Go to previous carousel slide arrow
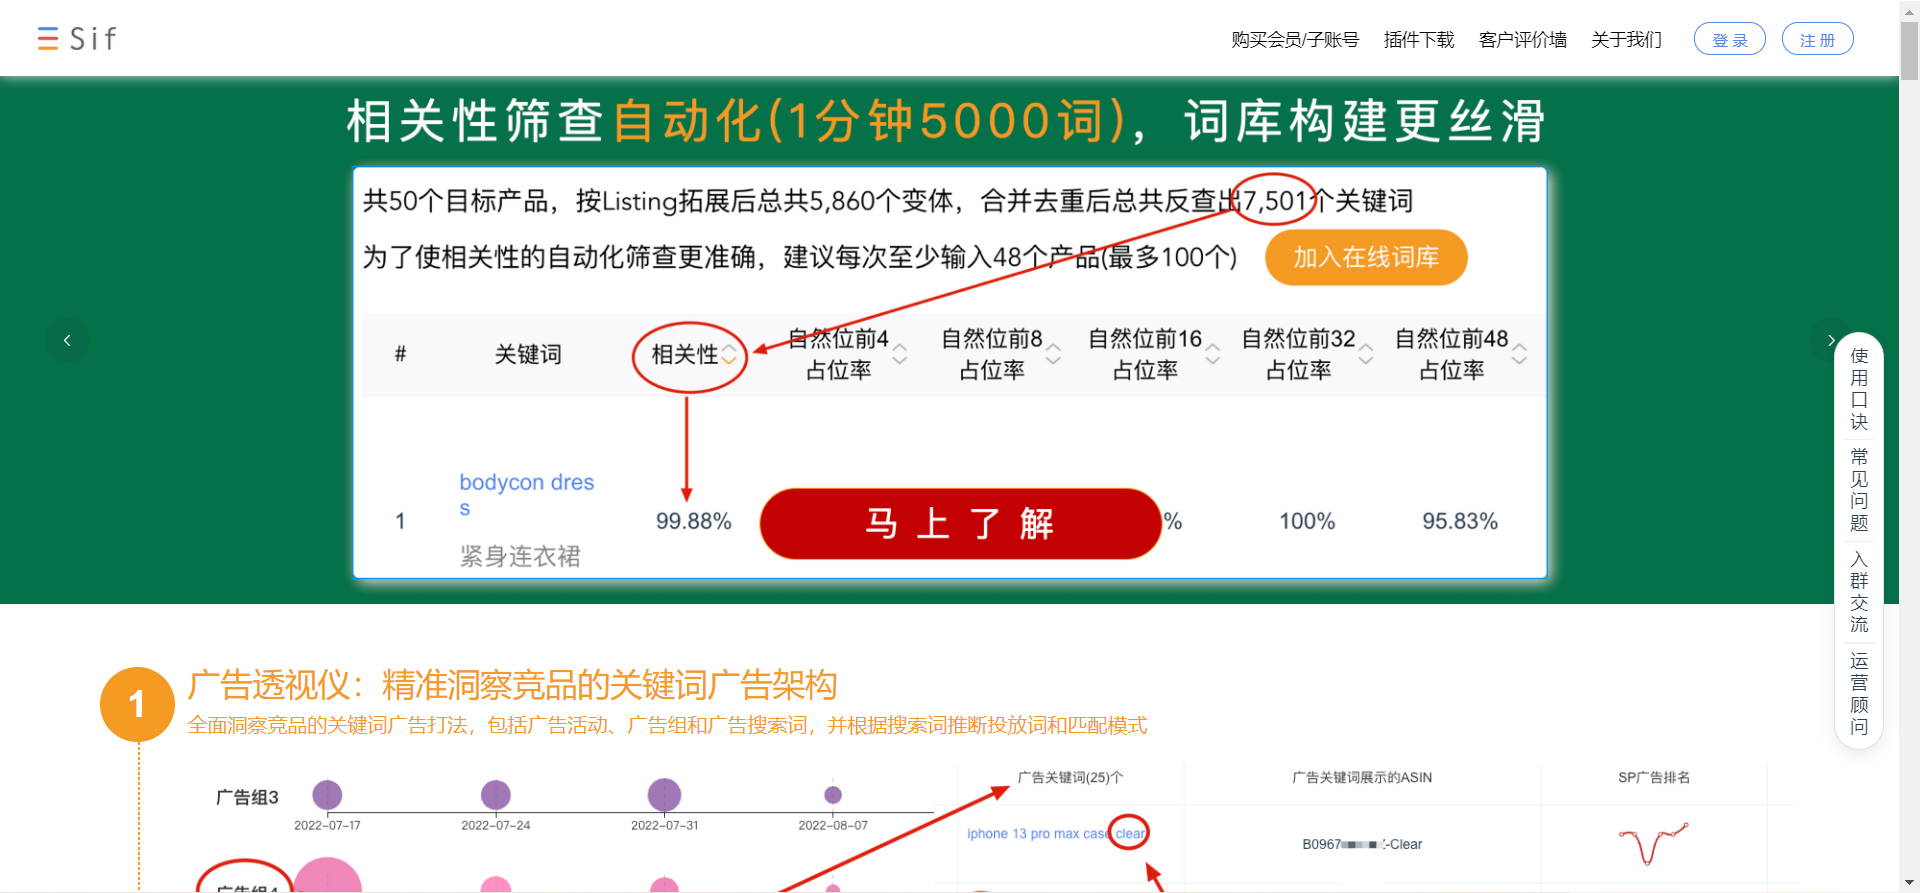 click(67, 340)
